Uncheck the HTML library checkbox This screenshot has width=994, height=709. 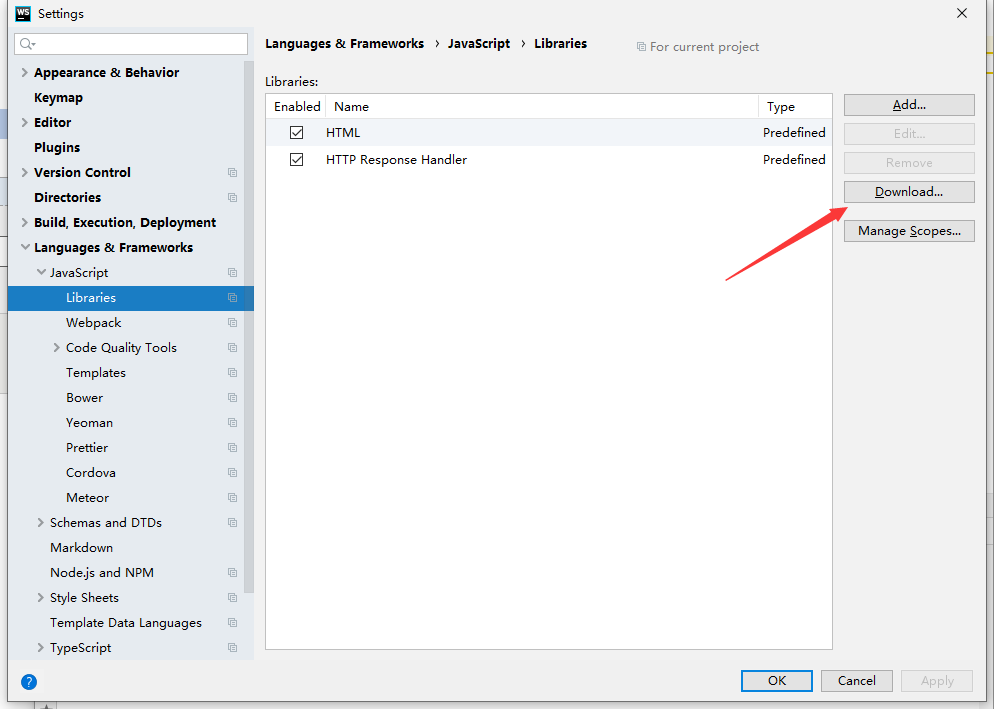(297, 133)
